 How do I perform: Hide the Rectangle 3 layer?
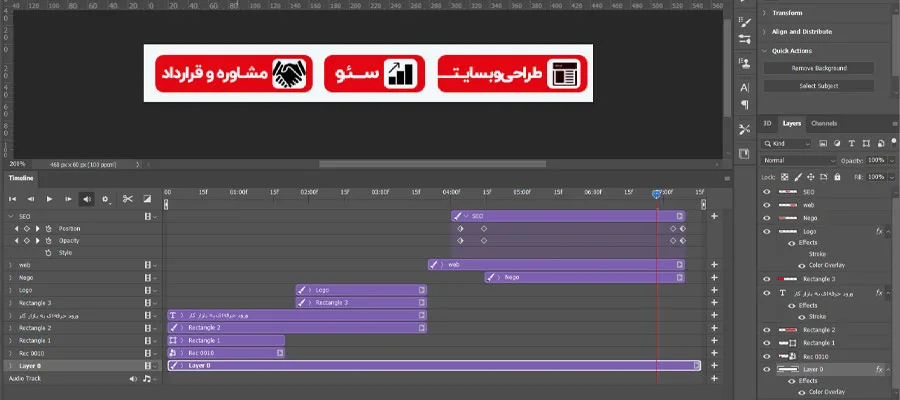coord(766,279)
